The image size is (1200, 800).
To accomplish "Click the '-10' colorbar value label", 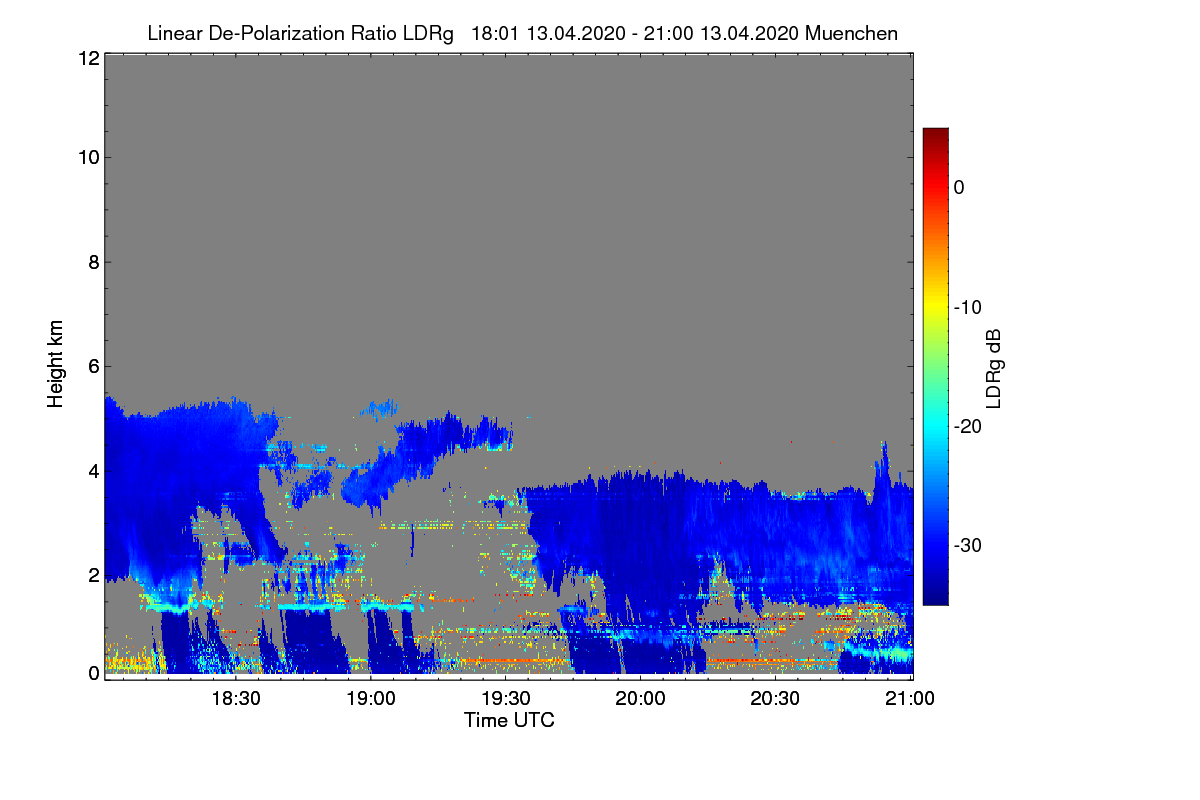I will [967, 307].
